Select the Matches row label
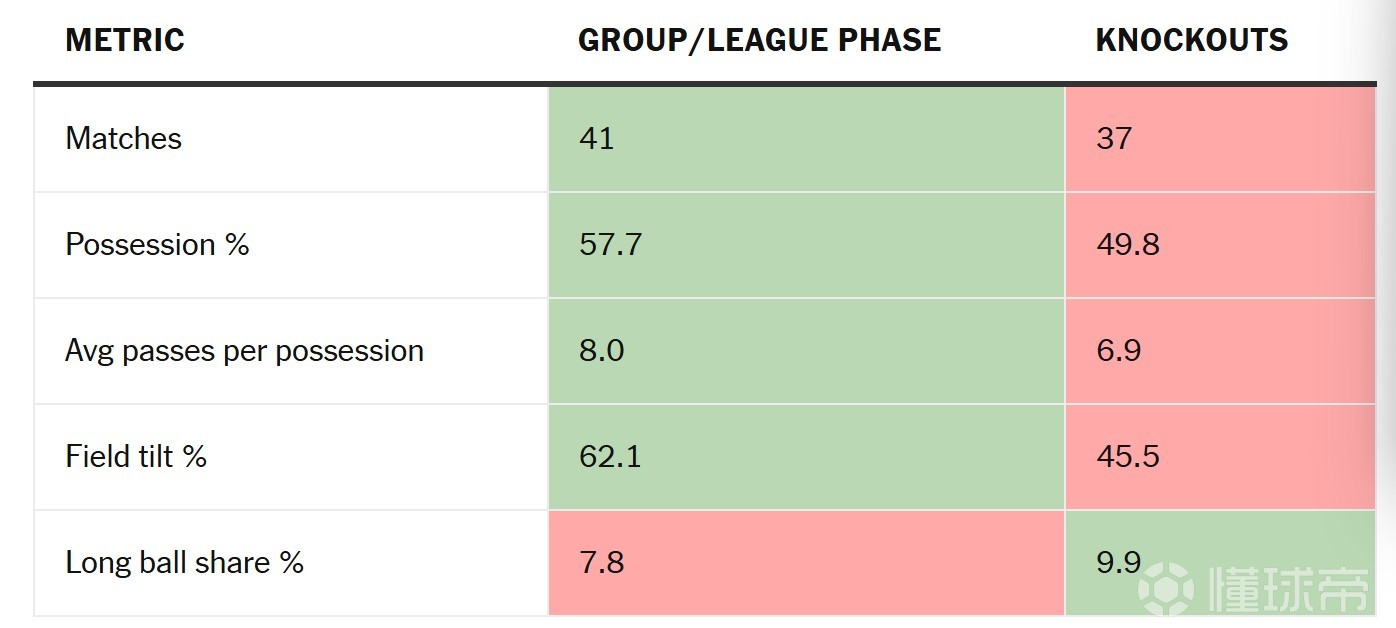This screenshot has width=1396, height=628. (x=124, y=138)
